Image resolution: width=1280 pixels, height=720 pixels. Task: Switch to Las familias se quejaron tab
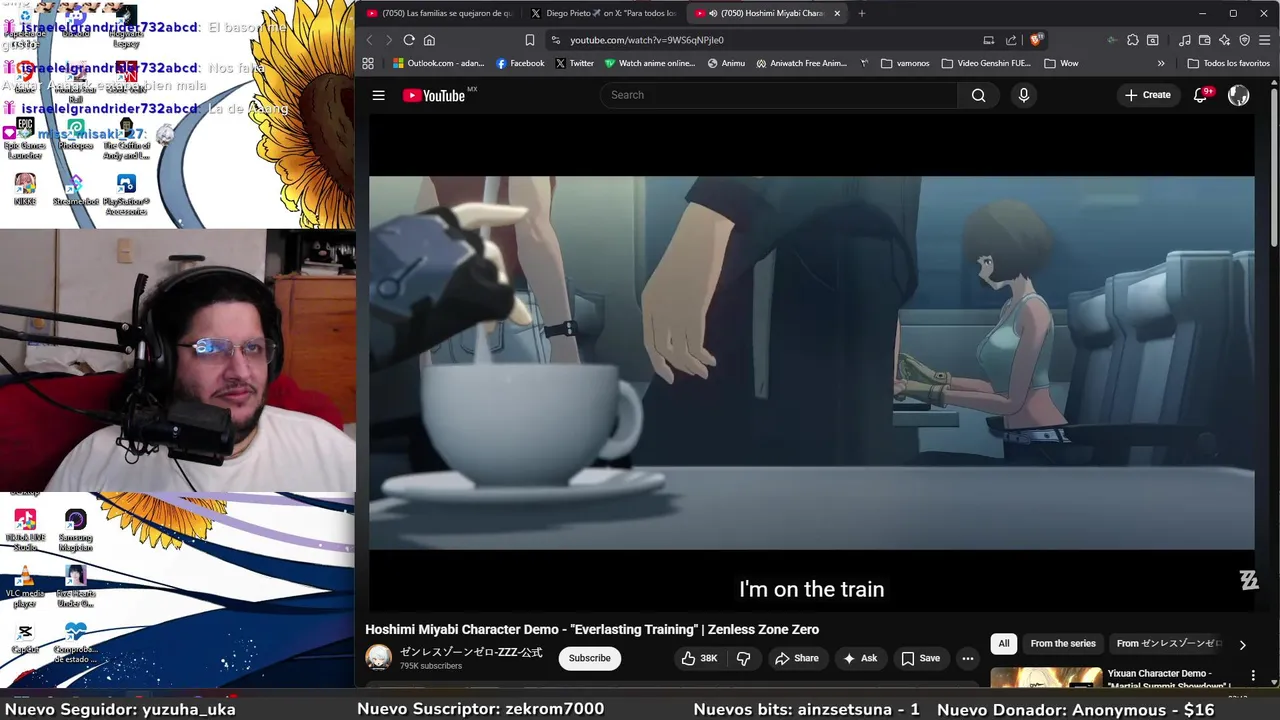pos(439,13)
